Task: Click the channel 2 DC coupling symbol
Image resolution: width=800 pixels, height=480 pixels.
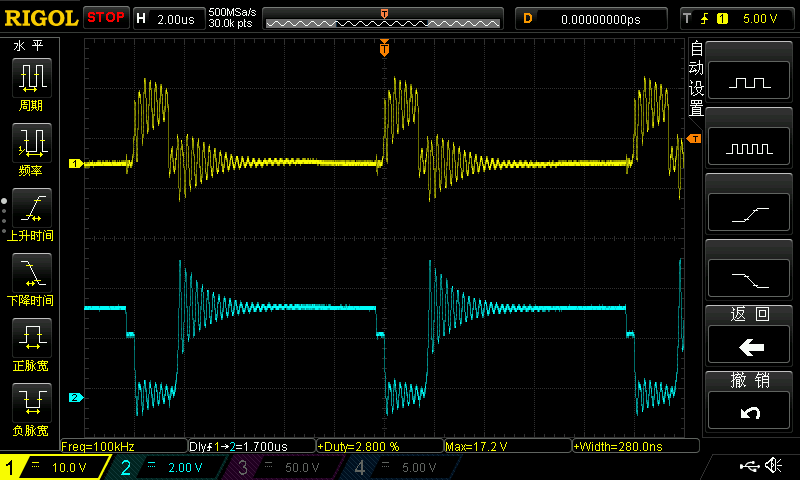Action: click(x=152, y=465)
